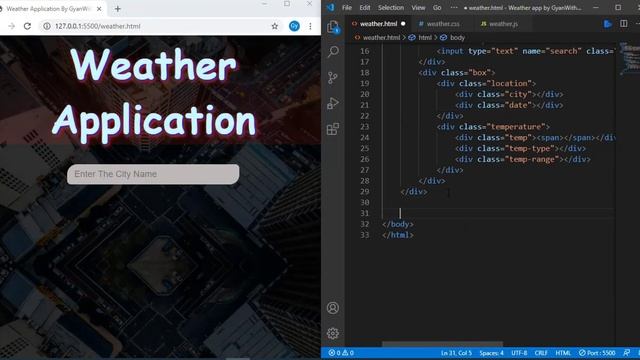Screen dimensions: 640x360
Task: Go forward in Chrome
Action: (11, 26)
